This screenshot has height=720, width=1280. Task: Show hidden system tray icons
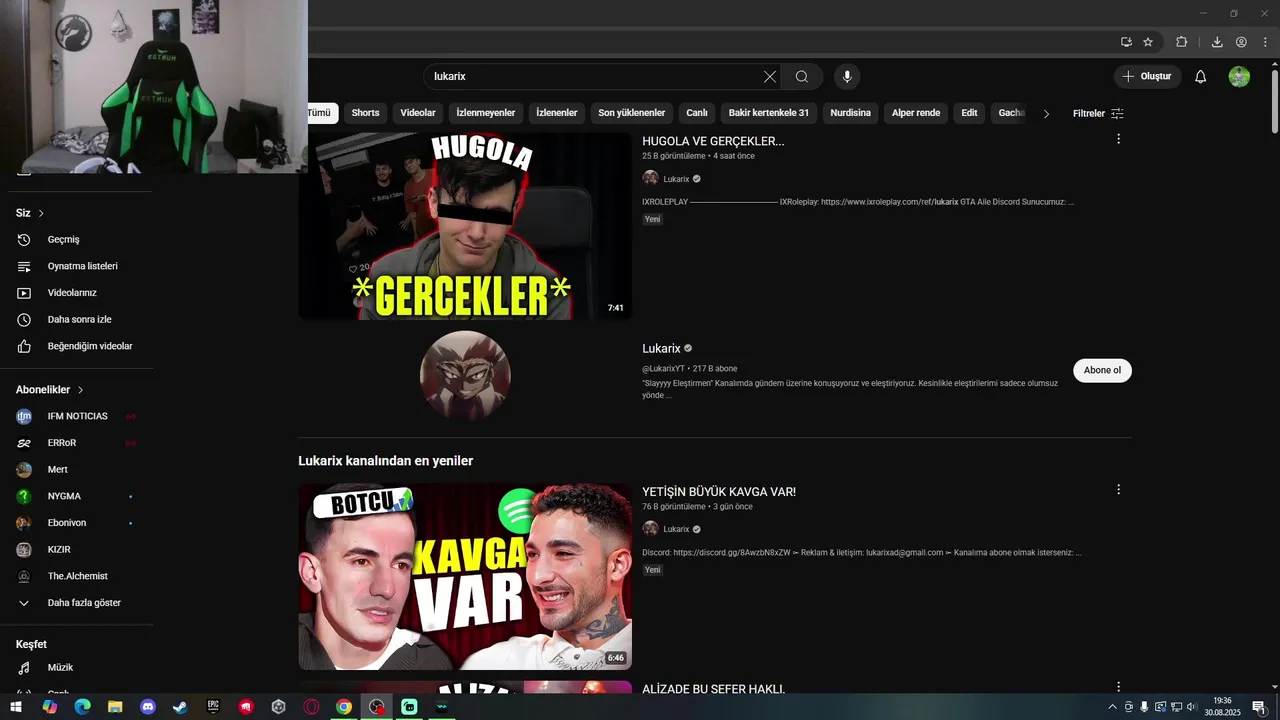1112,707
